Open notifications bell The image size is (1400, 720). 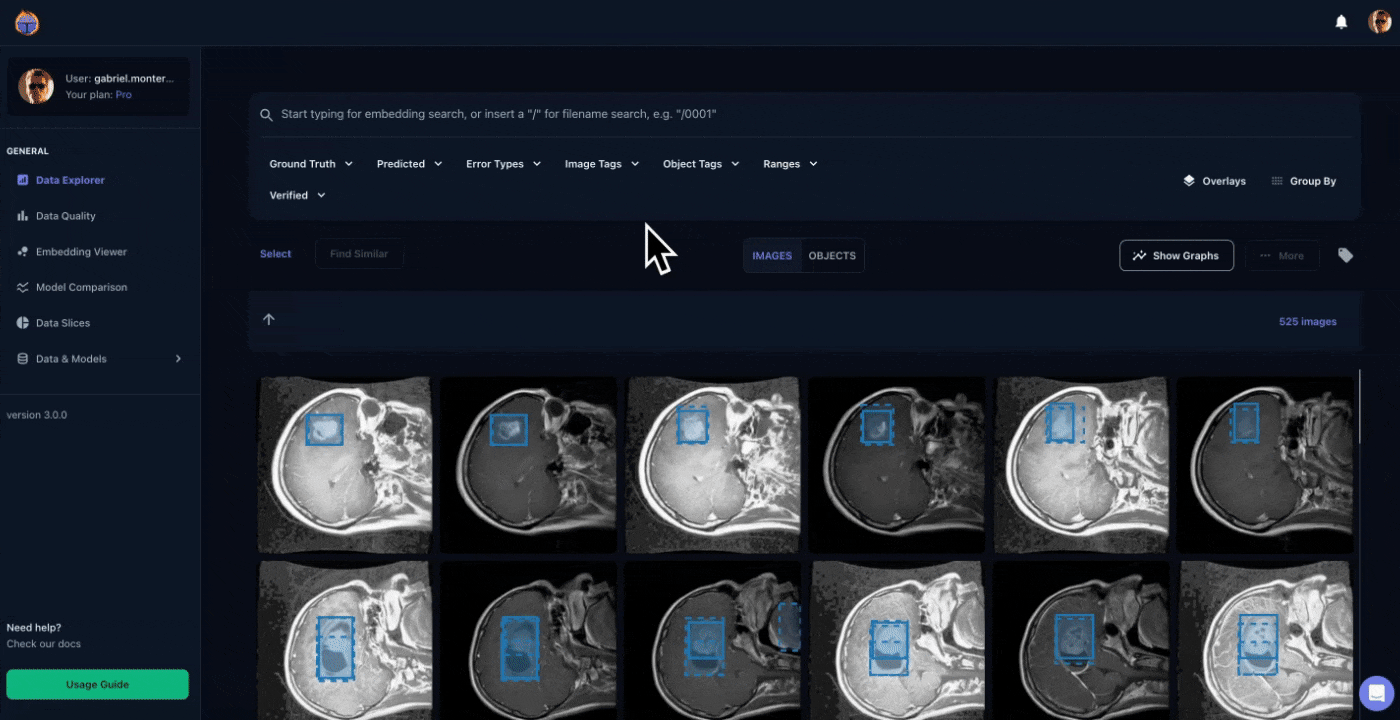click(1342, 22)
